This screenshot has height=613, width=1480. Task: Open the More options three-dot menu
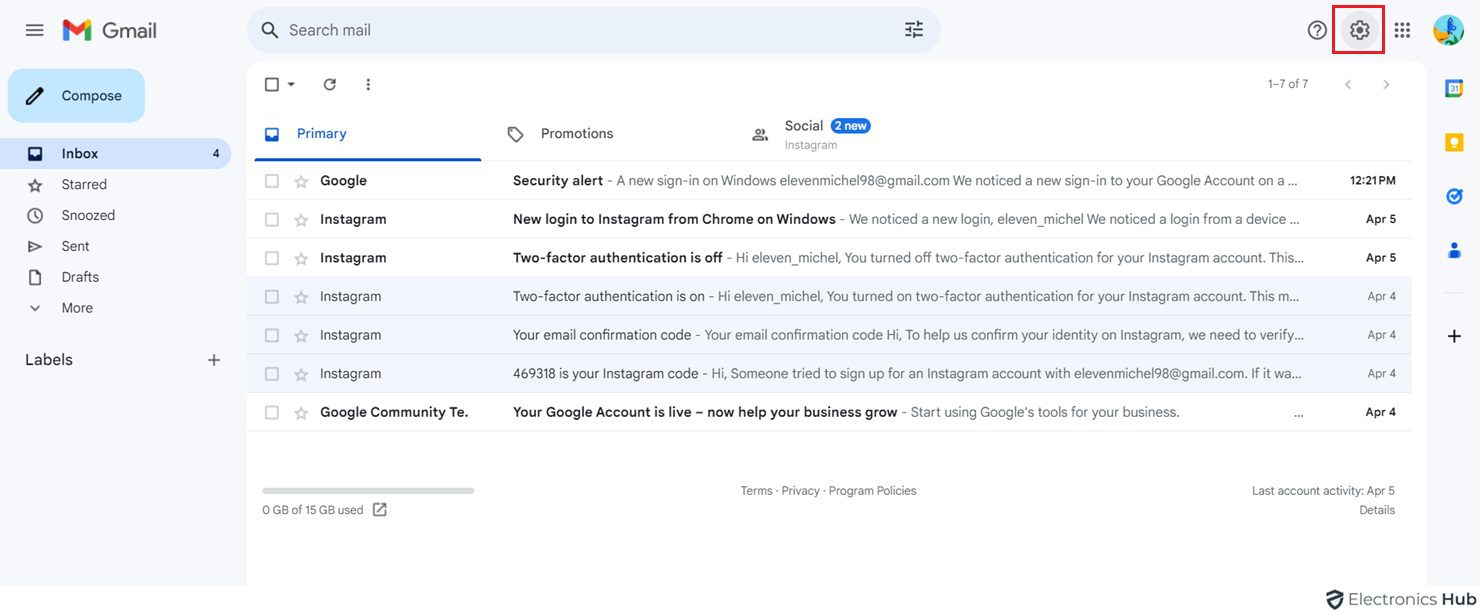tap(368, 84)
